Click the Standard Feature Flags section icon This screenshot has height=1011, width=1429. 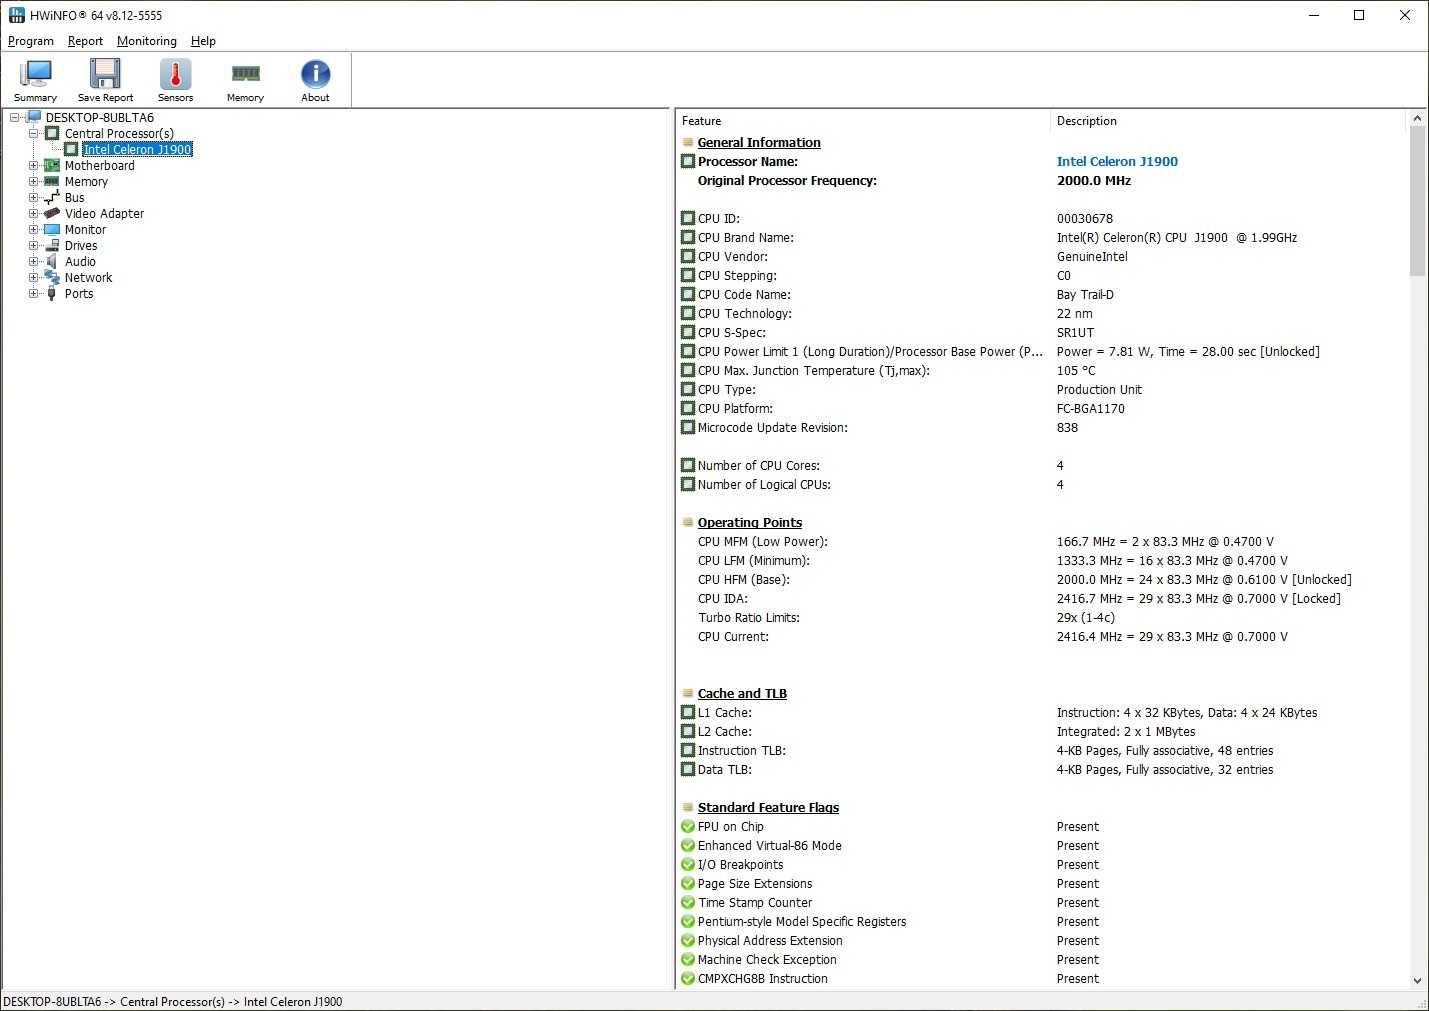[x=688, y=808]
